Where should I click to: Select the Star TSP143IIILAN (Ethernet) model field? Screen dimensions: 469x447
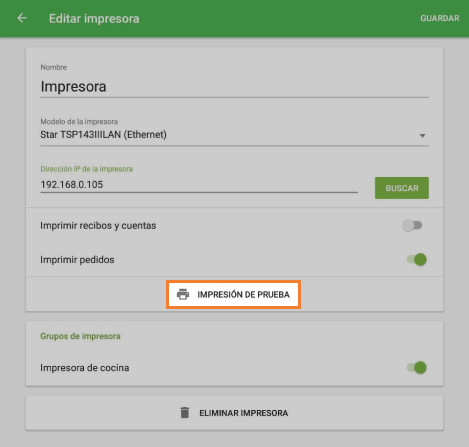pos(234,135)
